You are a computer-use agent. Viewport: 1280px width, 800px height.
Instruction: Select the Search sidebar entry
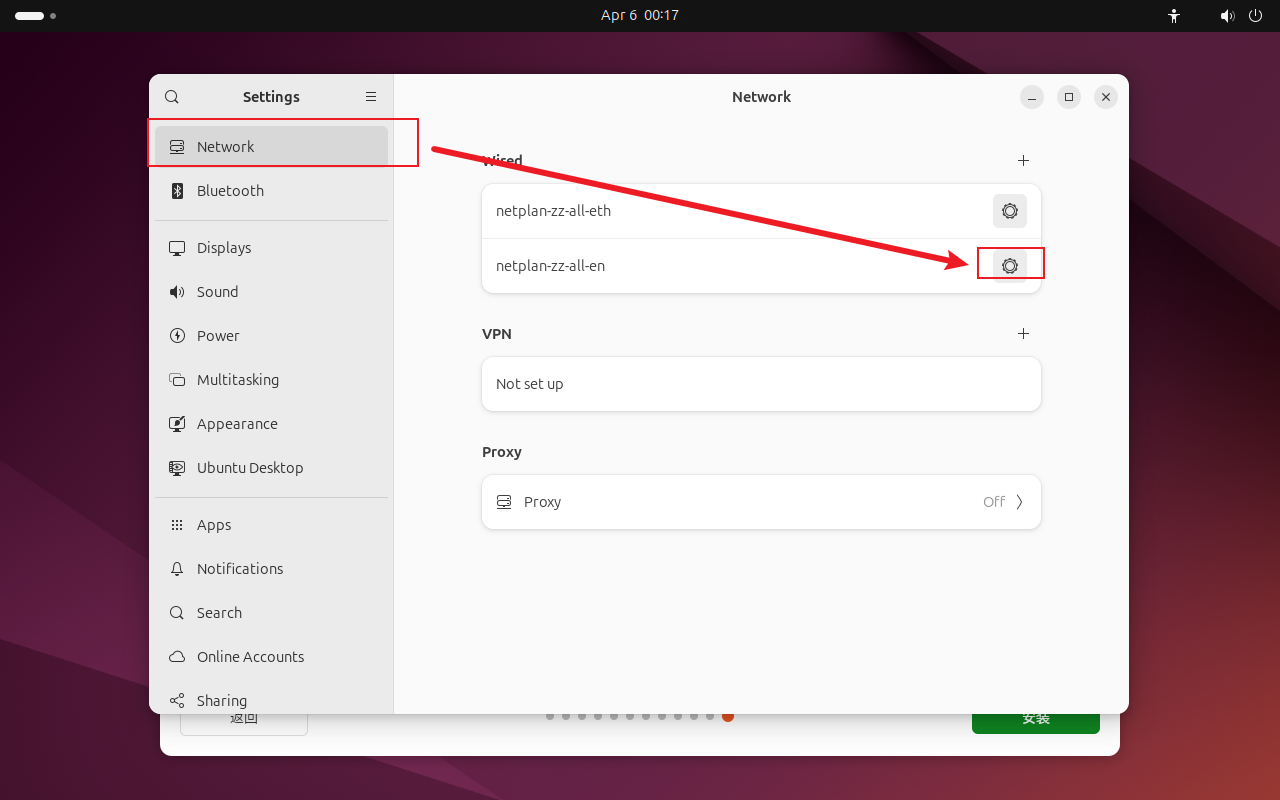(271, 613)
